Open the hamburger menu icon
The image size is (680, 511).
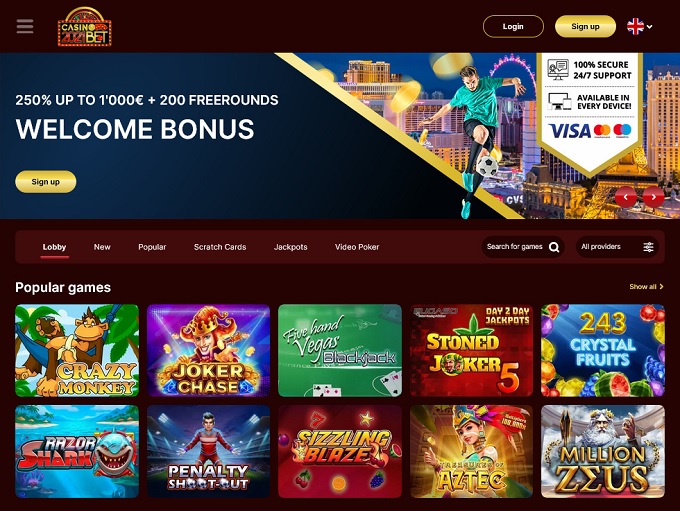click(25, 26)
